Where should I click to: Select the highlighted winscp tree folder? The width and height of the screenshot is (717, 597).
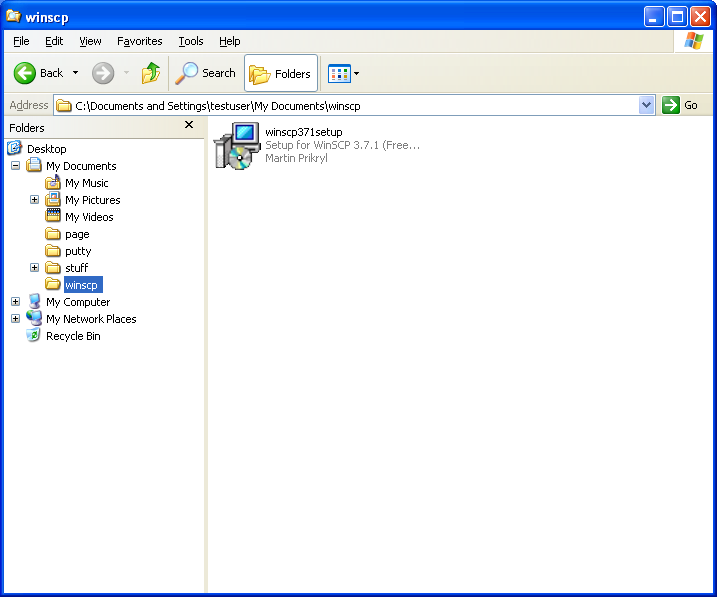[x=83, y=285]
